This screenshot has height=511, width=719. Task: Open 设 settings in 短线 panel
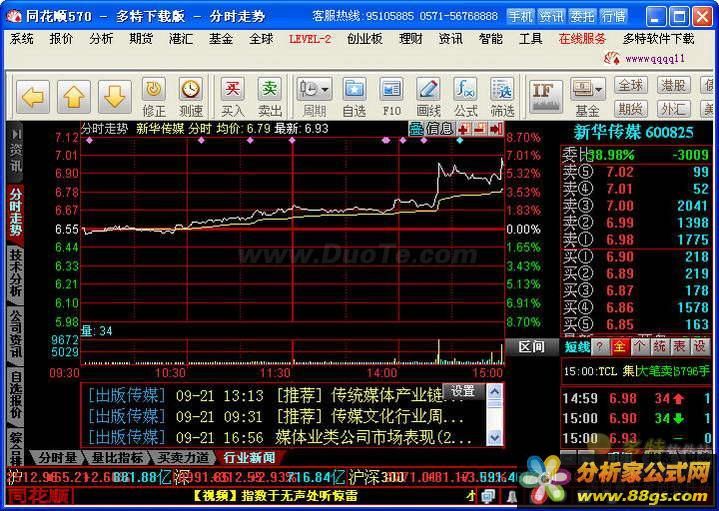click(x=699, y=347)
